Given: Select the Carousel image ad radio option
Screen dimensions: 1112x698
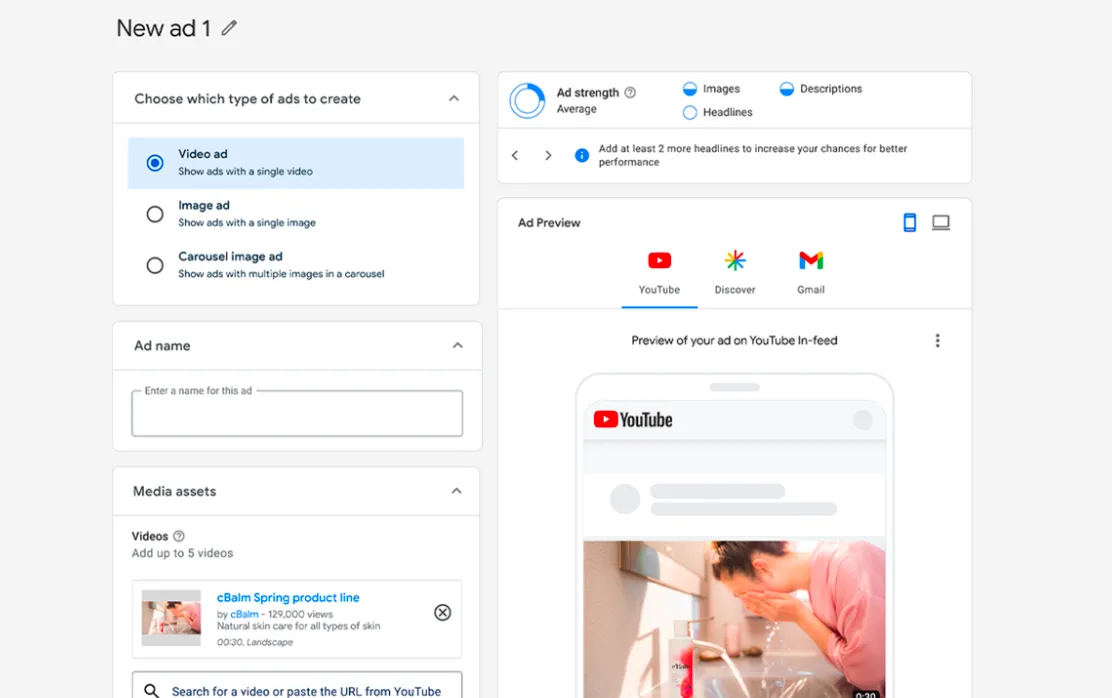Looking at the screenshot, I should (x=155, y=265).
